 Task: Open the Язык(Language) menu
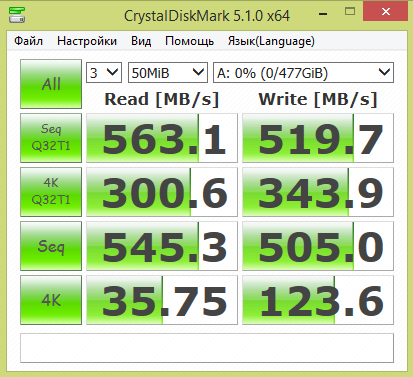(x=271, y=41)
